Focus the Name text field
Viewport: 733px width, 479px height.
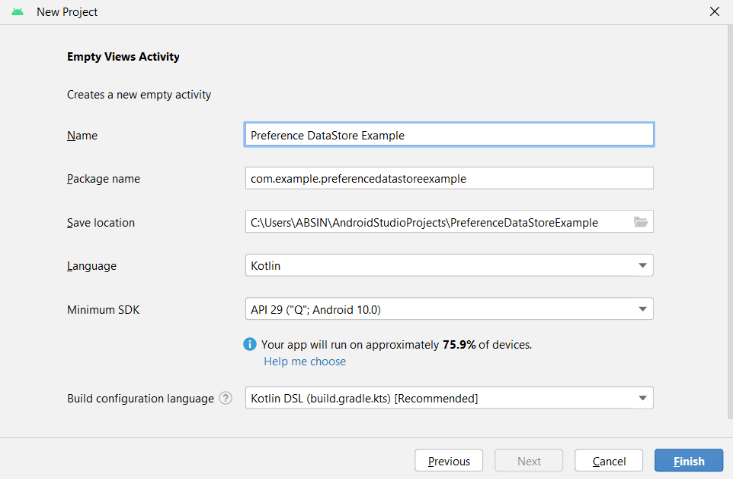449,135
